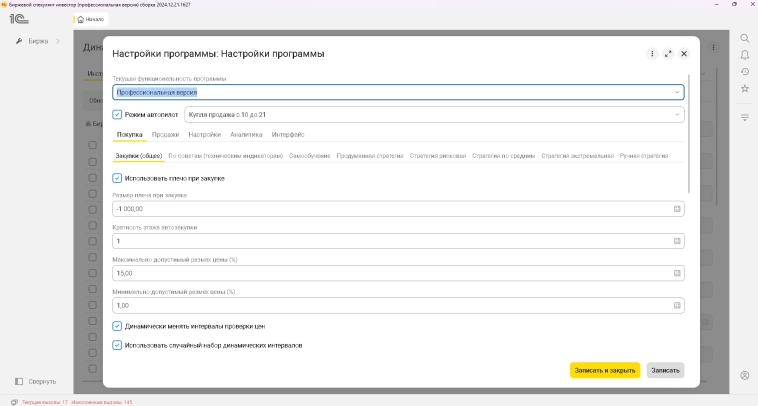Open calculator for Размер плеча при закупке
Viewport: 758px width, 406px height.
677,209
